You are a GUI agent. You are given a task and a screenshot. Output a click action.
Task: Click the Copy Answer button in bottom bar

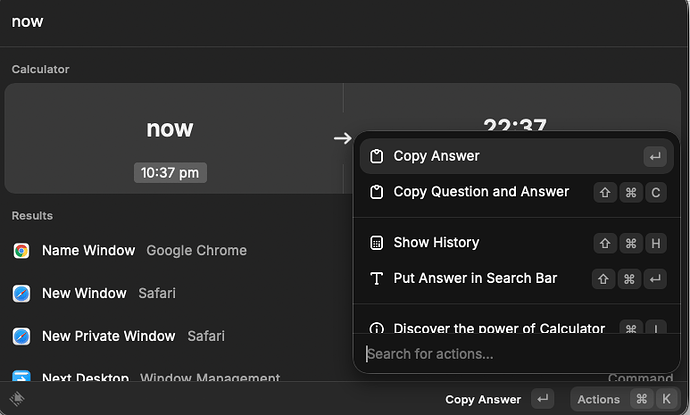pyautogui.click(x=499, y=399)
